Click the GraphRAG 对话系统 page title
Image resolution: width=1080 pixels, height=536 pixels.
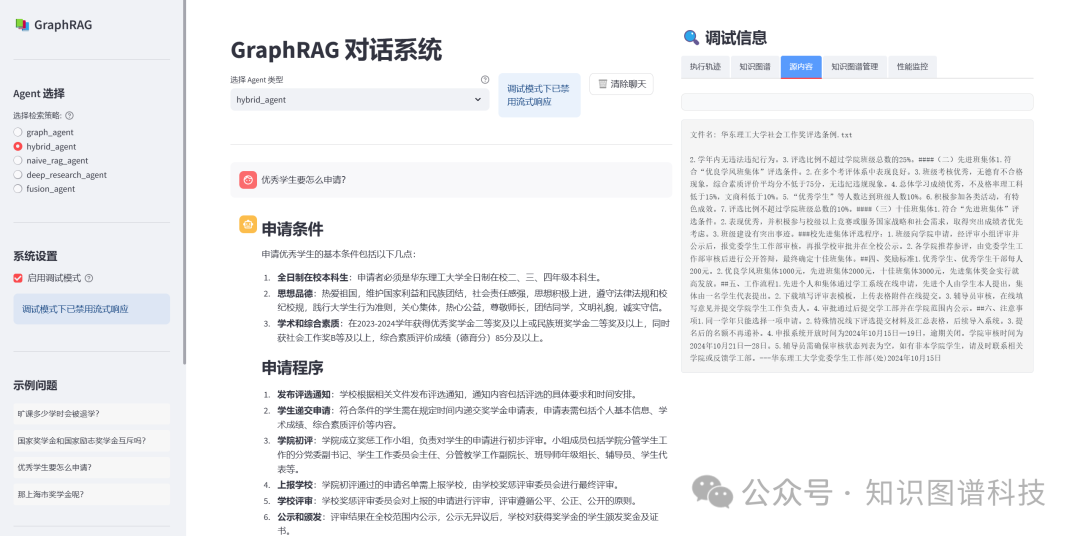point(336,50)
